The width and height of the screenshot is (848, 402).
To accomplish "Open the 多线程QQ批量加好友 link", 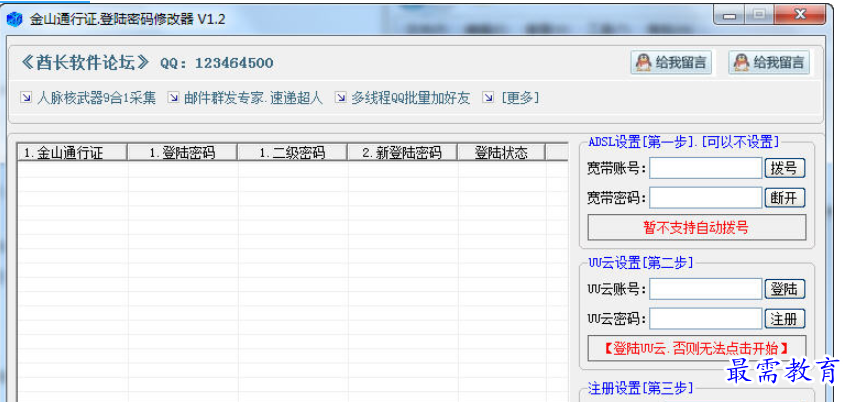I will click(x=410, y=98).
